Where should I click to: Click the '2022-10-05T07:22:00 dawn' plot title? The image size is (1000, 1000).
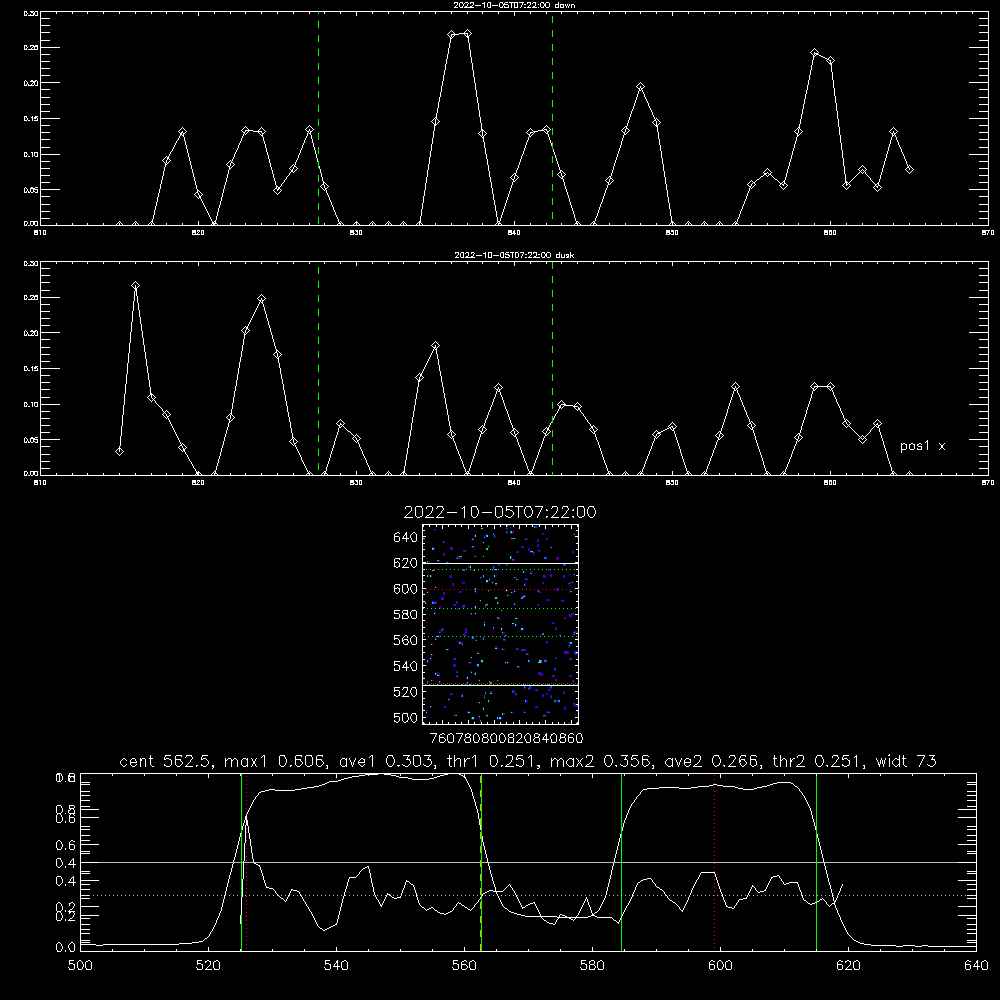point(514,5)
